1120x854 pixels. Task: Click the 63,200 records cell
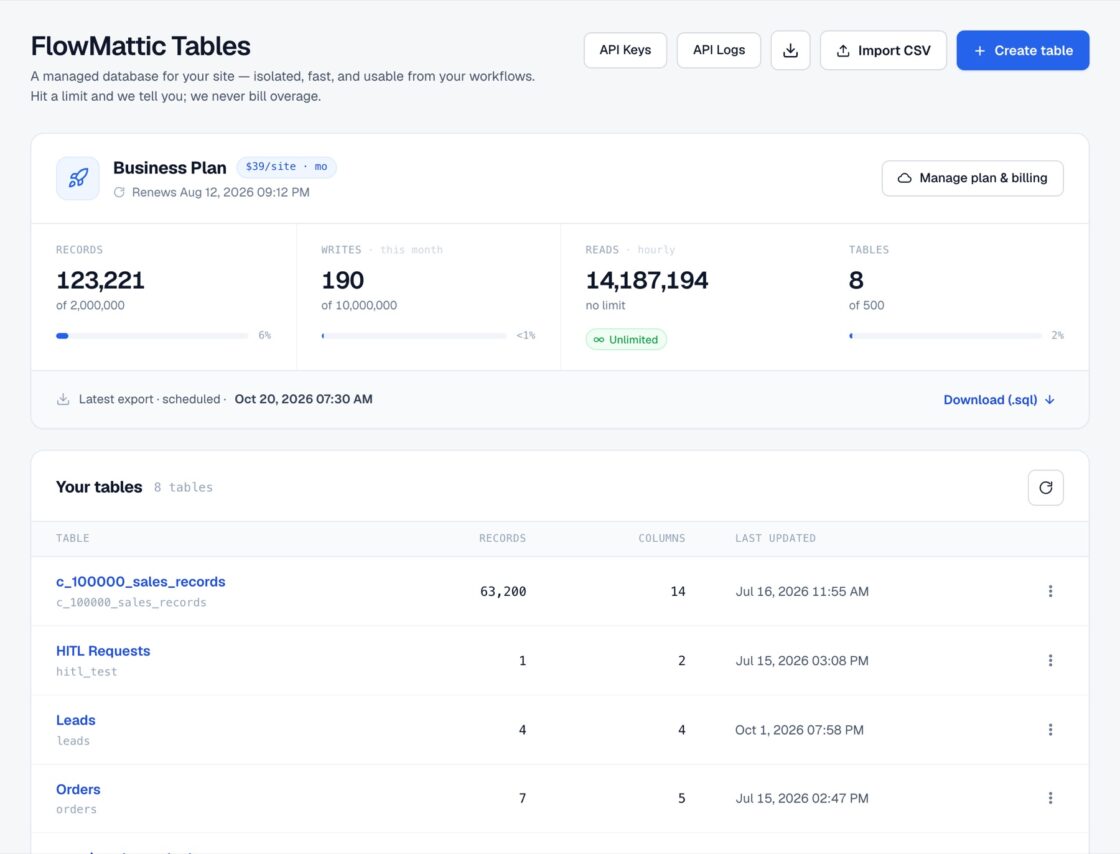coord(503,591)
